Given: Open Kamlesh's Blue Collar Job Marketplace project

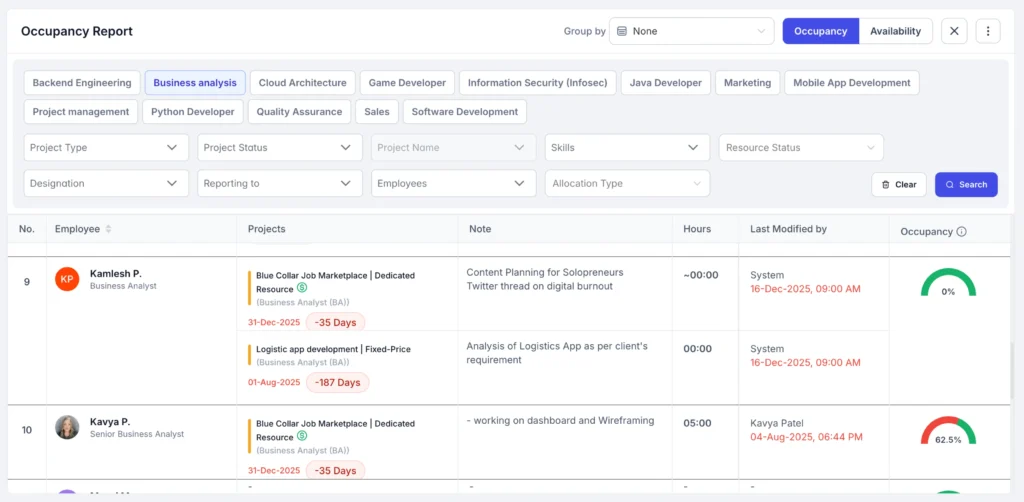Looking at the screenshot, I should click(335, 281).
